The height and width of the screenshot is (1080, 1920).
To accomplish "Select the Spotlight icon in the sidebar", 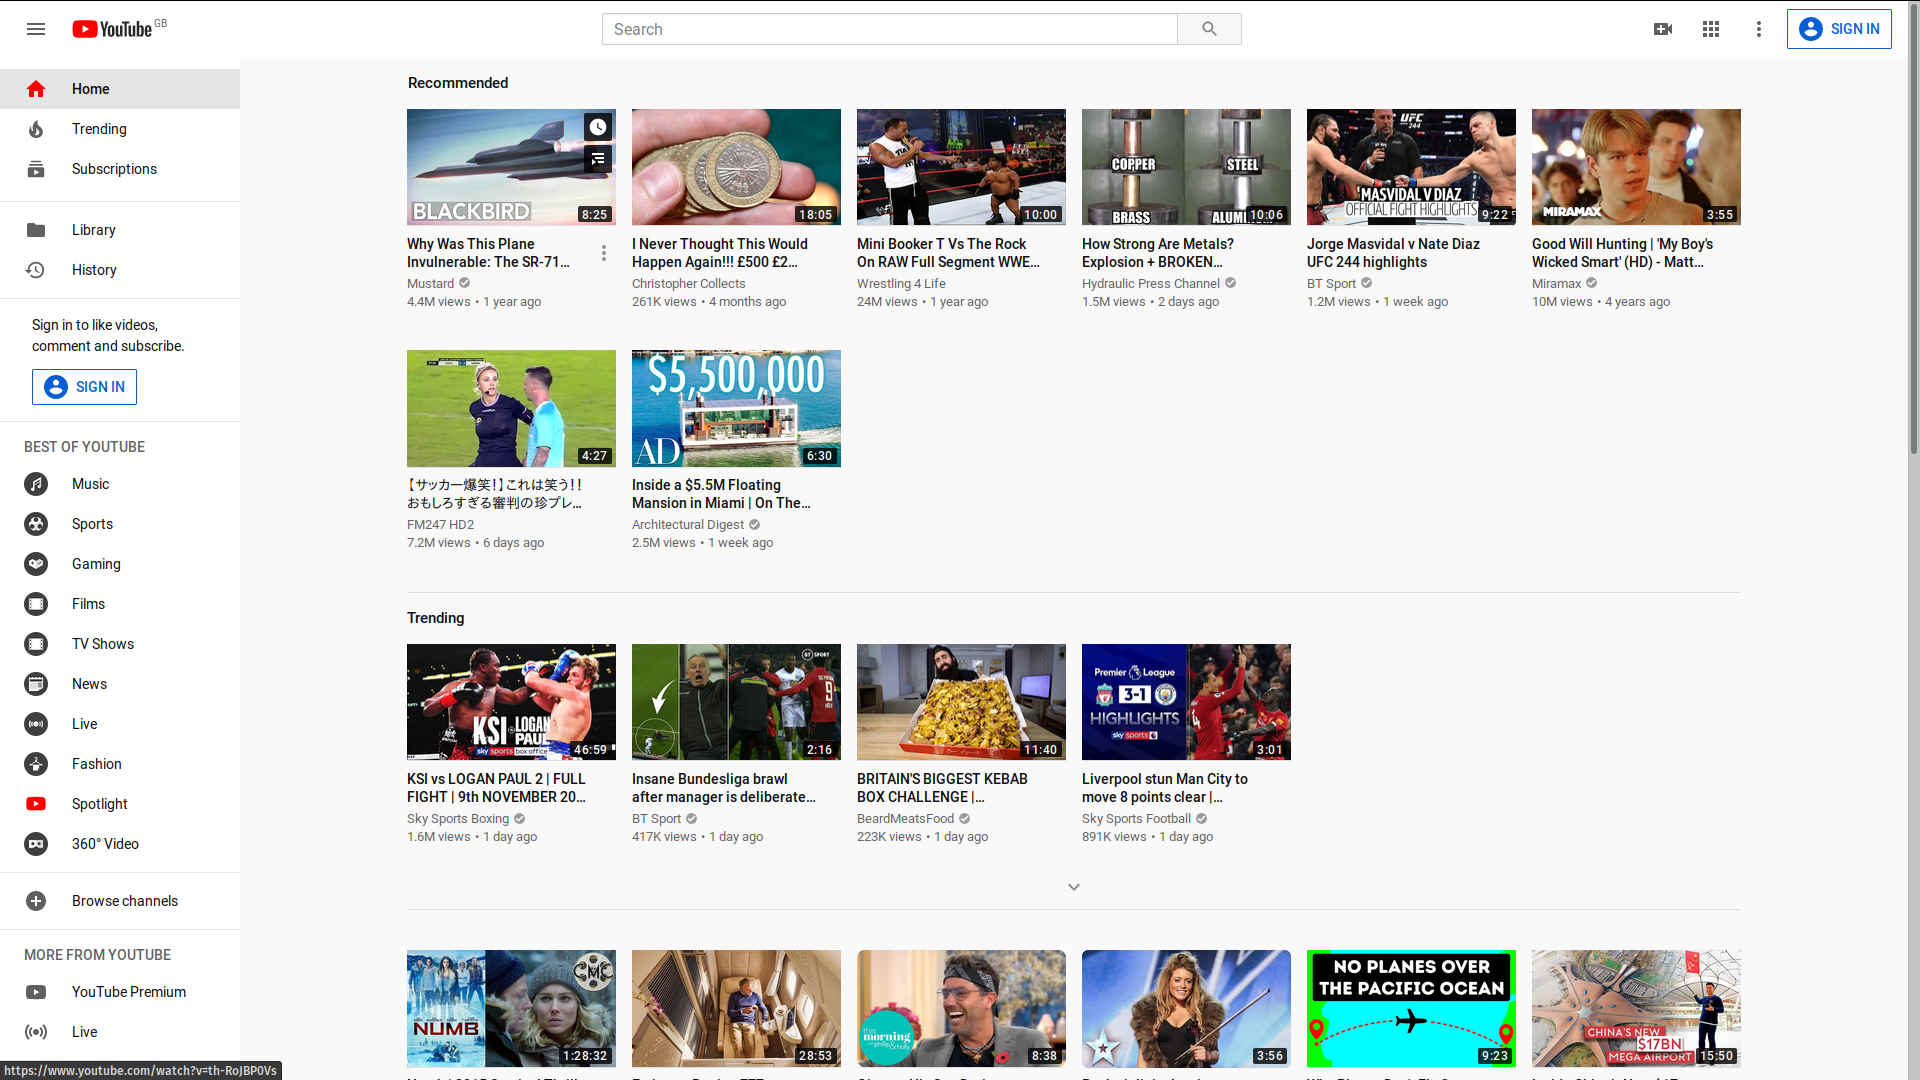I will (36, 804).
